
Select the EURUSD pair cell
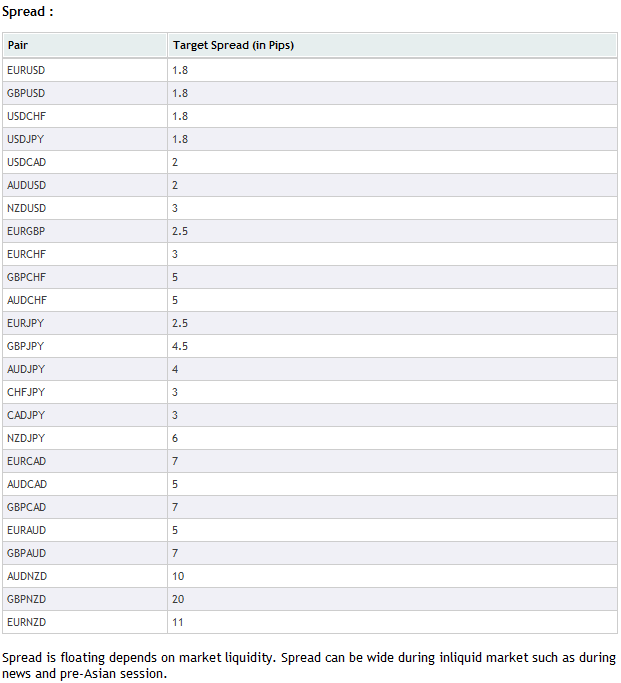(x=85, y=70)
